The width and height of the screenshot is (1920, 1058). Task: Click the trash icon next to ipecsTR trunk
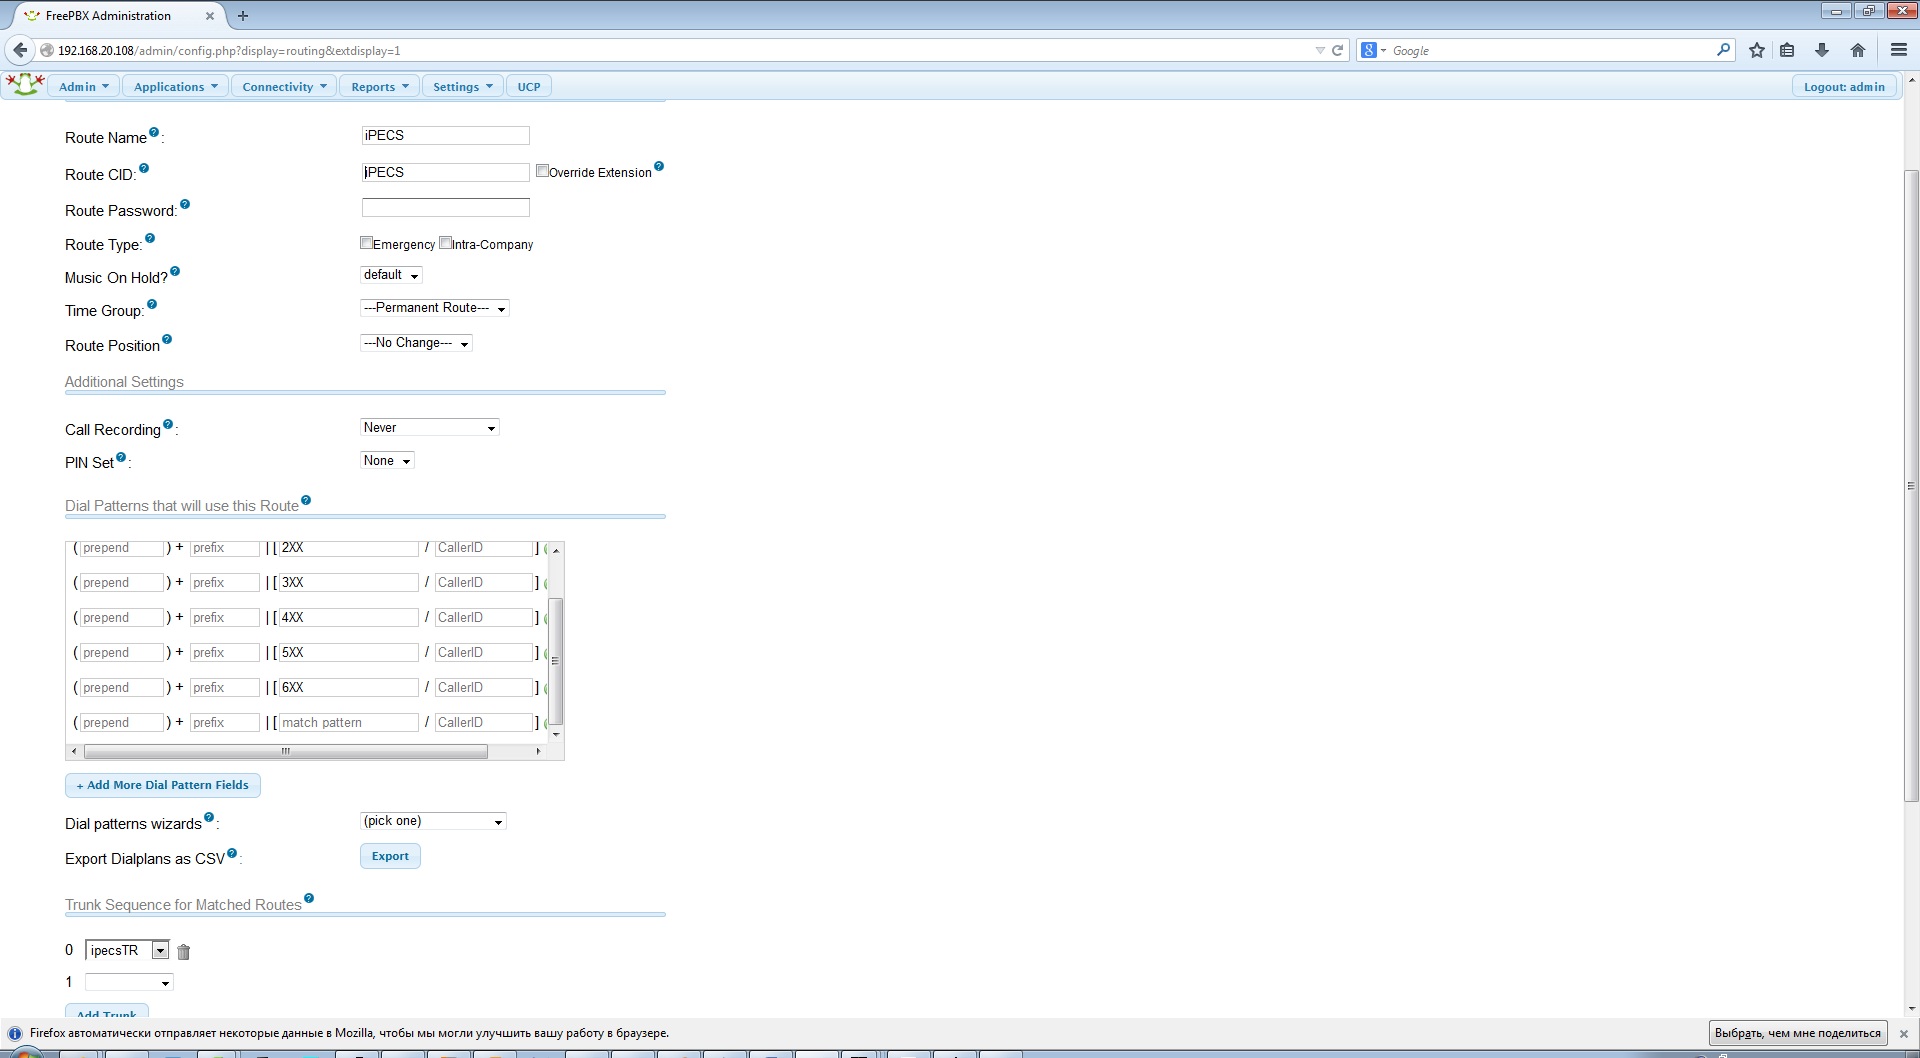[x=183, y=952]
